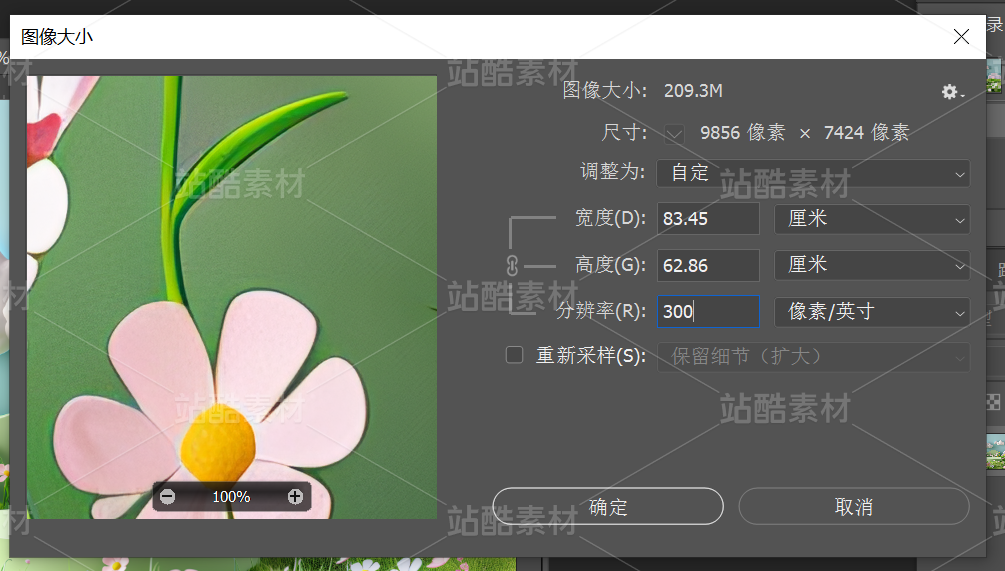Zoom out the preview with minus button
This screenshot has height=571, width=1005.
[x=167, y=497]
